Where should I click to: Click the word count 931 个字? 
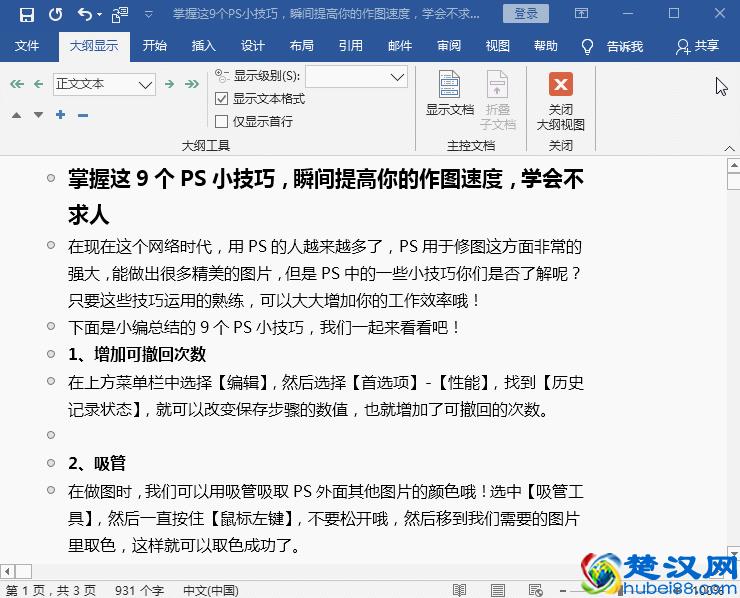tap(139, 590)
